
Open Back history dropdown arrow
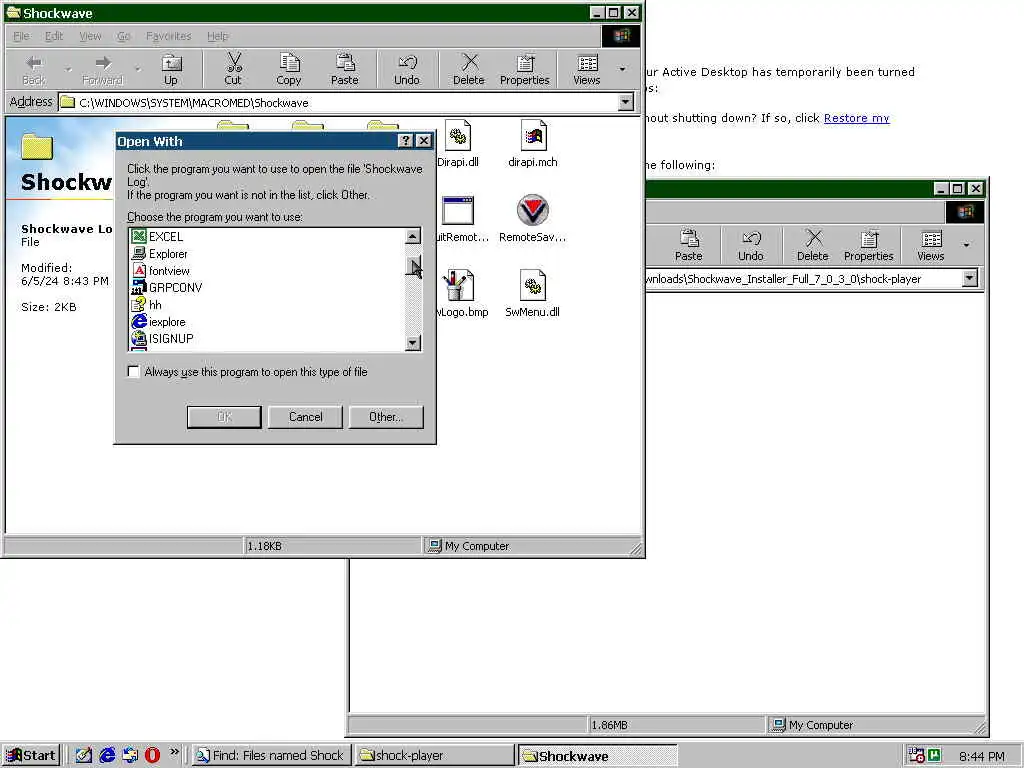click(68, 69)
